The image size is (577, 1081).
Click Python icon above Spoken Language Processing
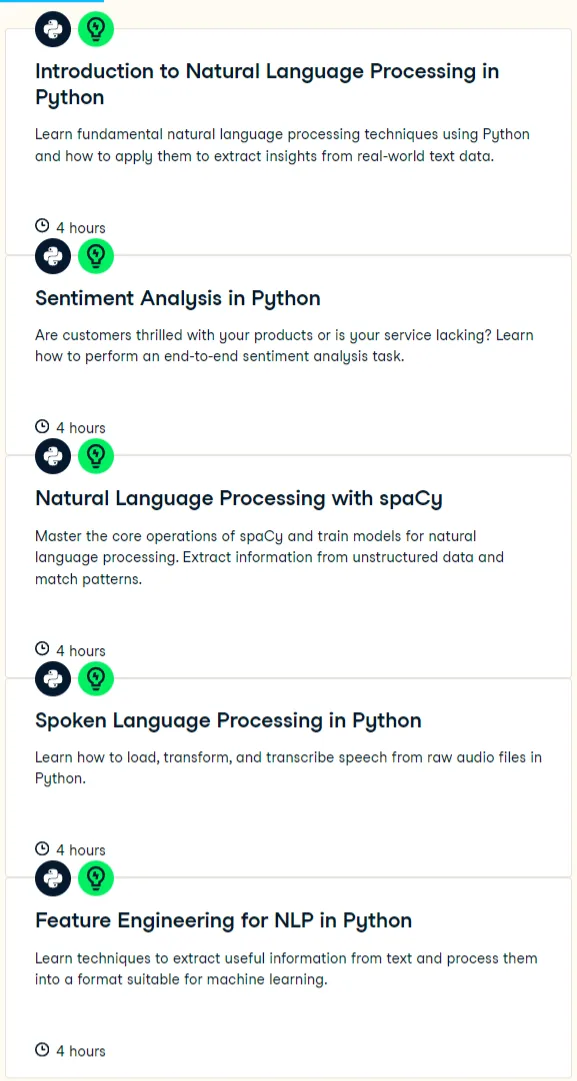pos(53,679)
